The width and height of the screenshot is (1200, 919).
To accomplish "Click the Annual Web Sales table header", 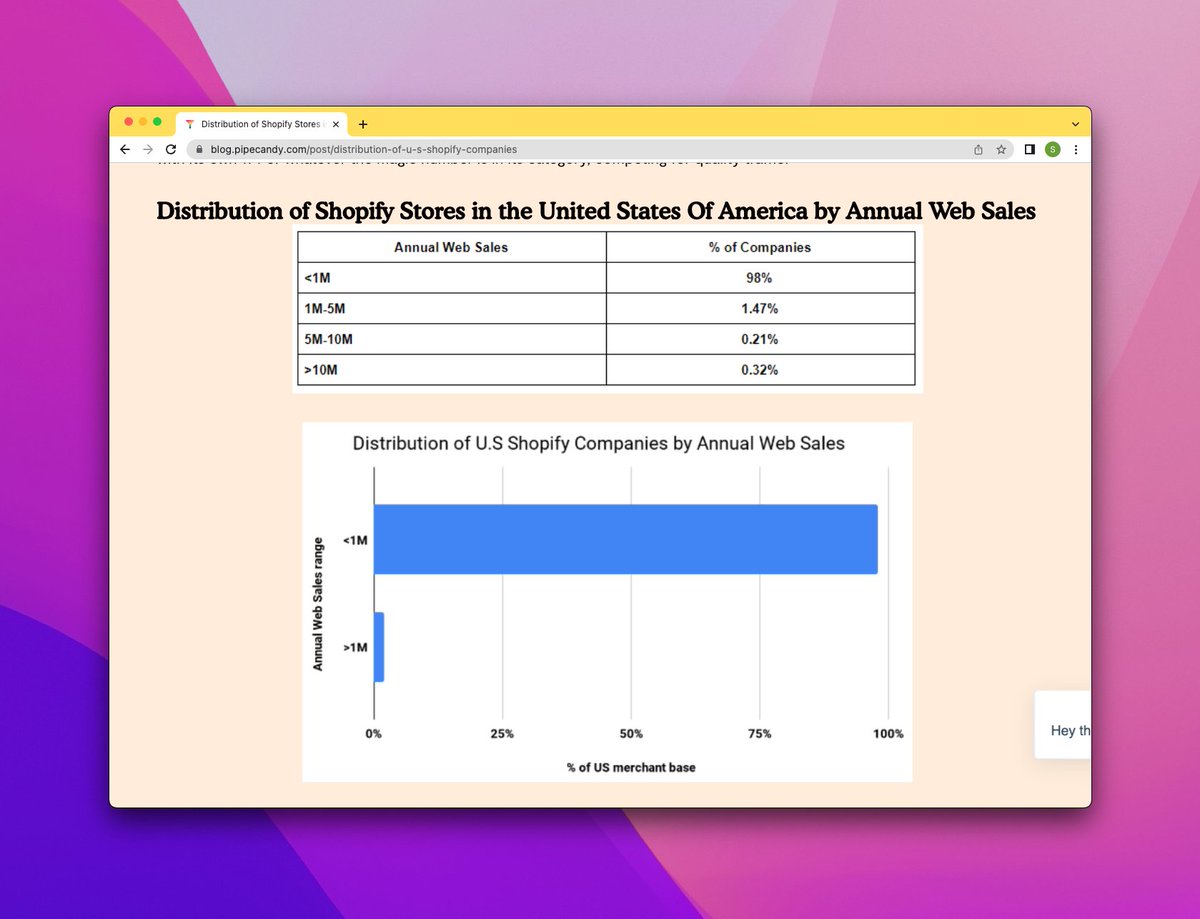I will coord(451,247).
